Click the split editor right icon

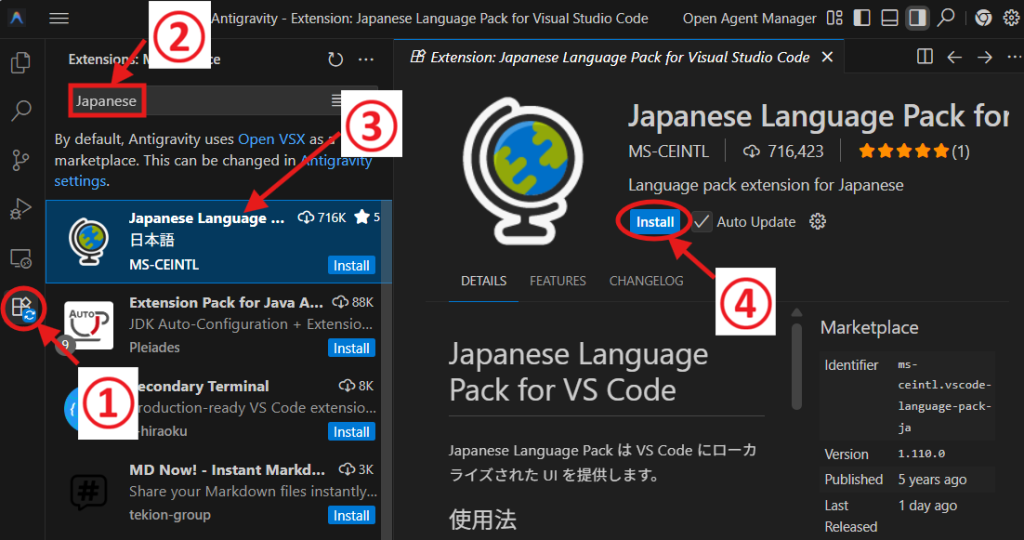coord(925,57)
